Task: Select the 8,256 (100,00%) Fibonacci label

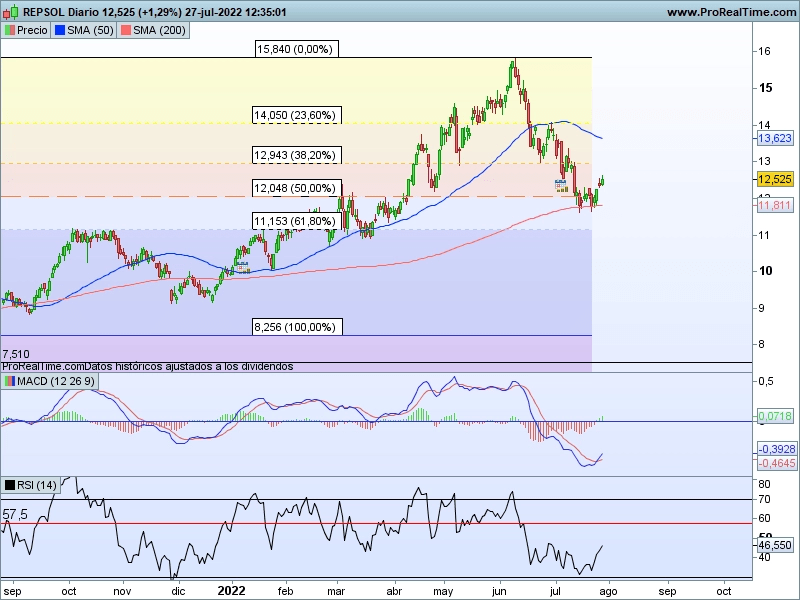Action: (295, 327)
